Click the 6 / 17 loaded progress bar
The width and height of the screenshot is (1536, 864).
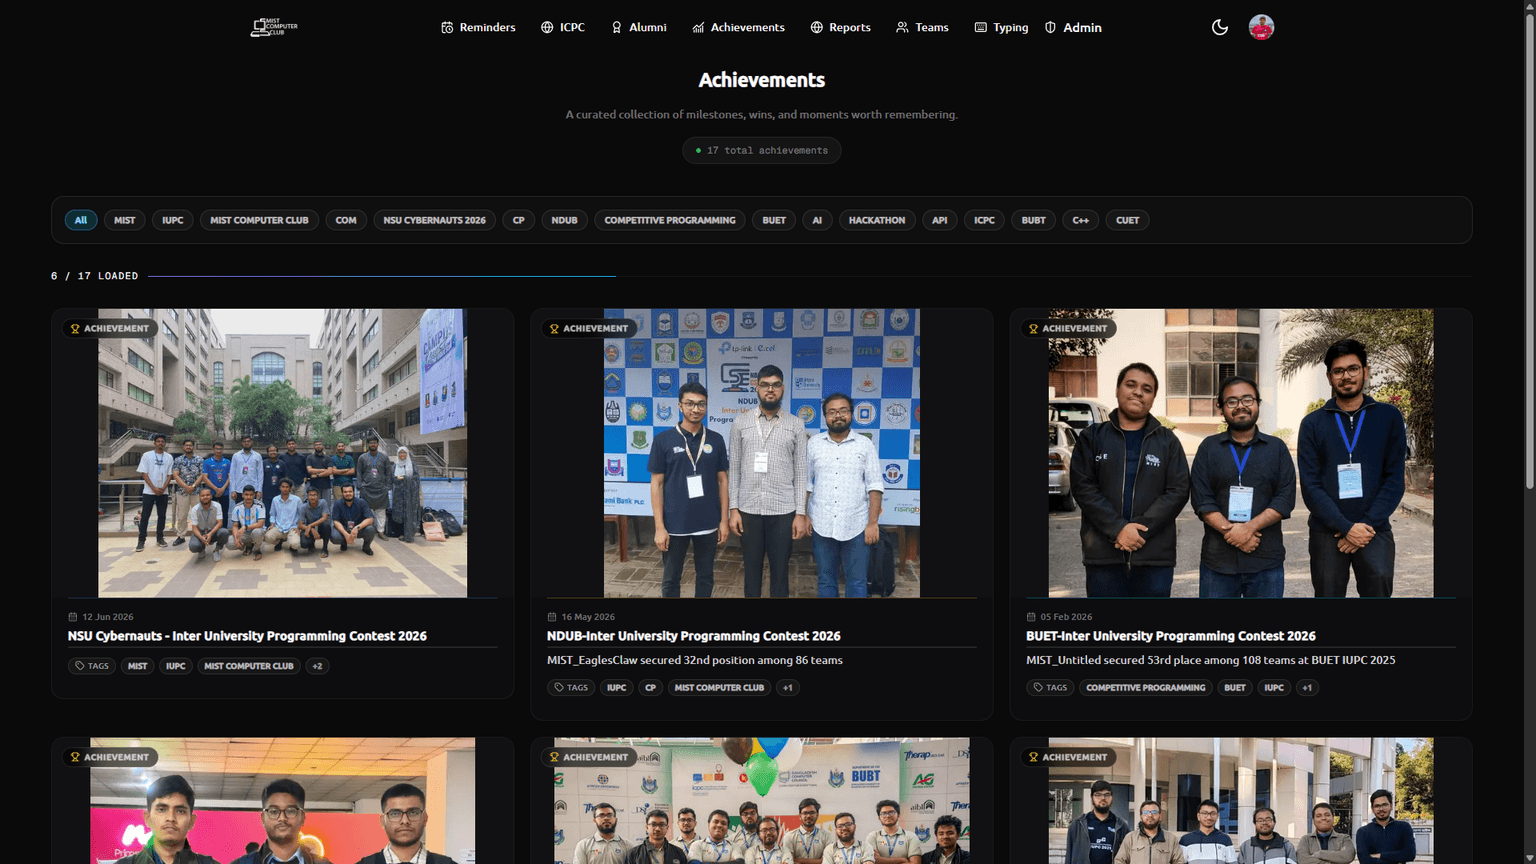click(810, 276)
